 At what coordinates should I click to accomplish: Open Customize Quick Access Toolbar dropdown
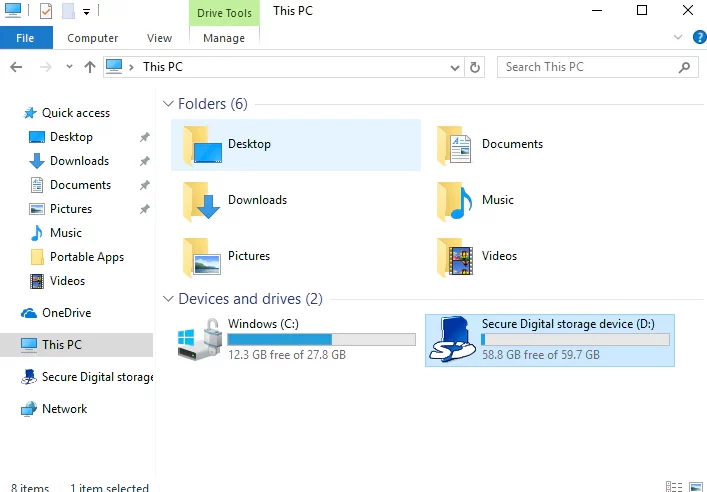pos(86,12)
